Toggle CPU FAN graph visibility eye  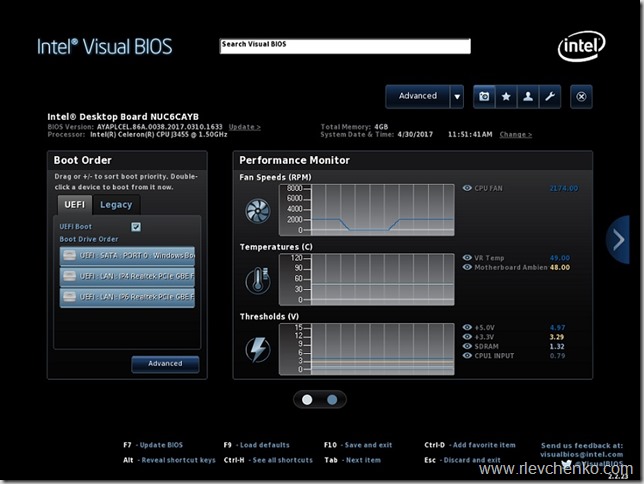(467, 188)
